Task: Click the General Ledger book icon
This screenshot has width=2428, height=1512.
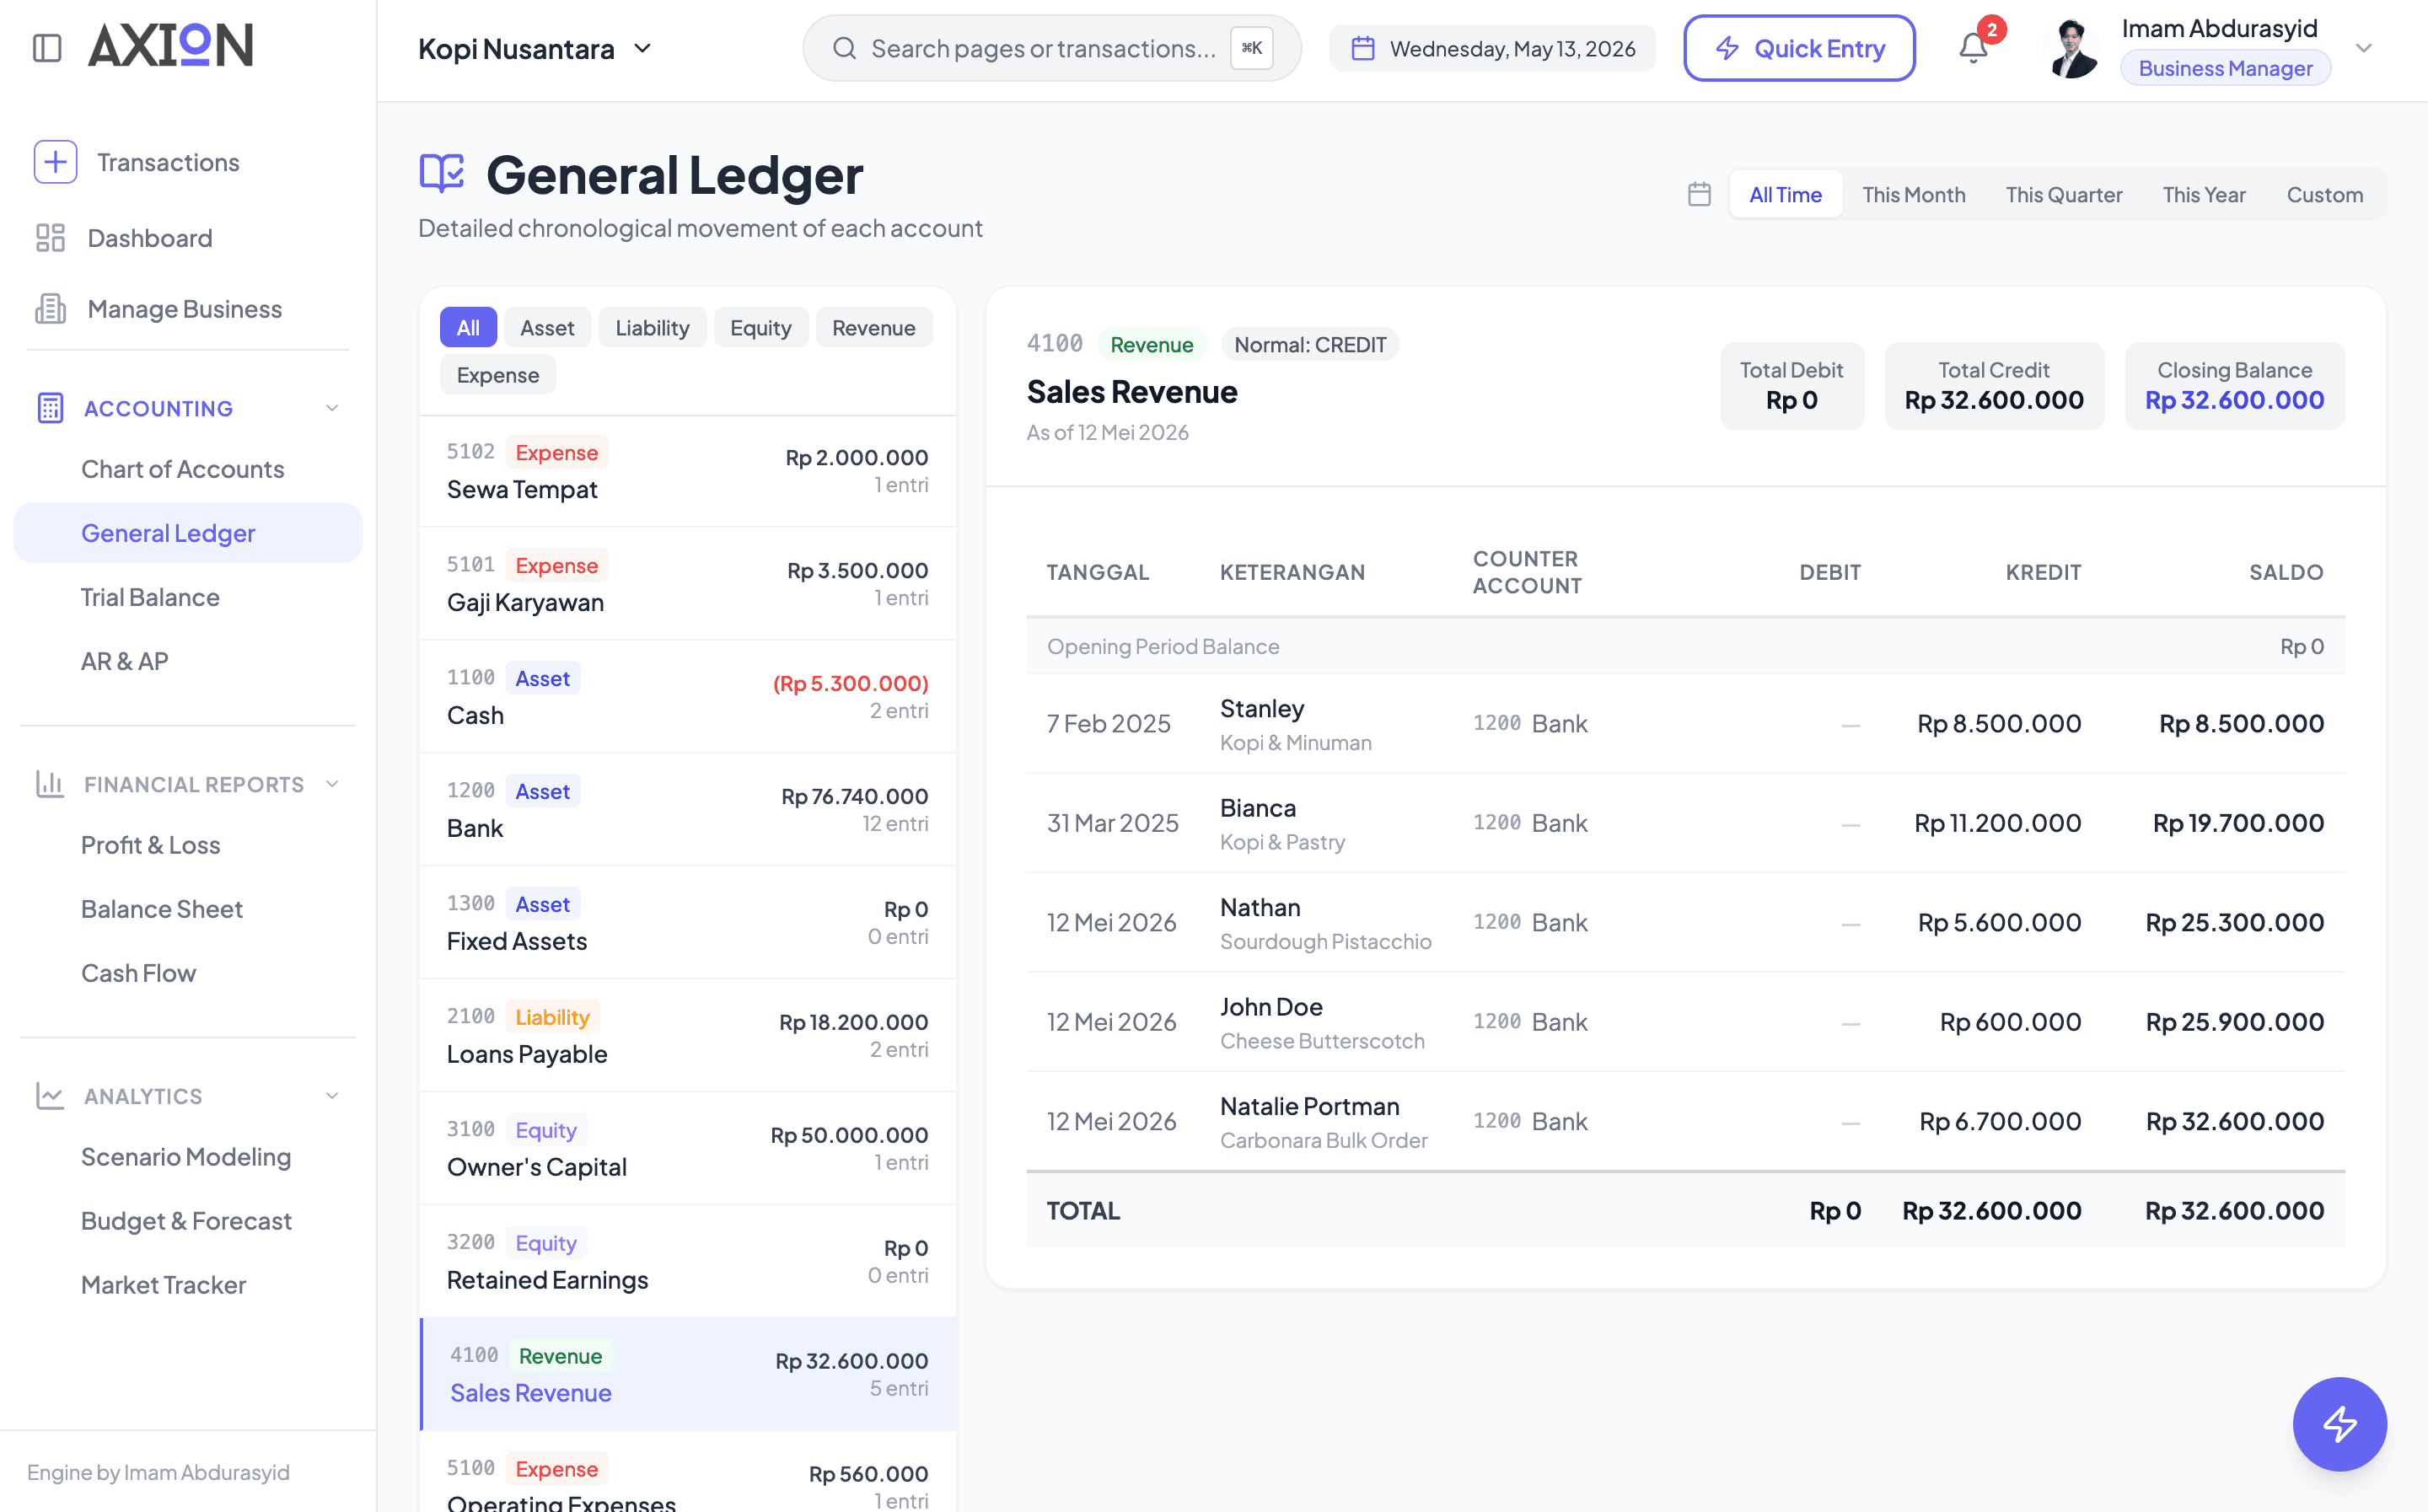Action: (x=442, y=174)
